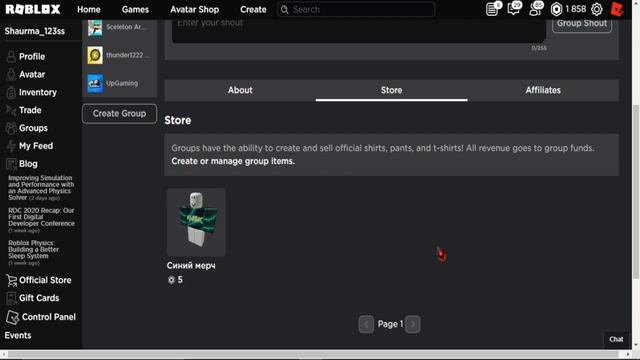Go to the previous store page arrow
Screen dimensions: 640x360
coord(366,324)
